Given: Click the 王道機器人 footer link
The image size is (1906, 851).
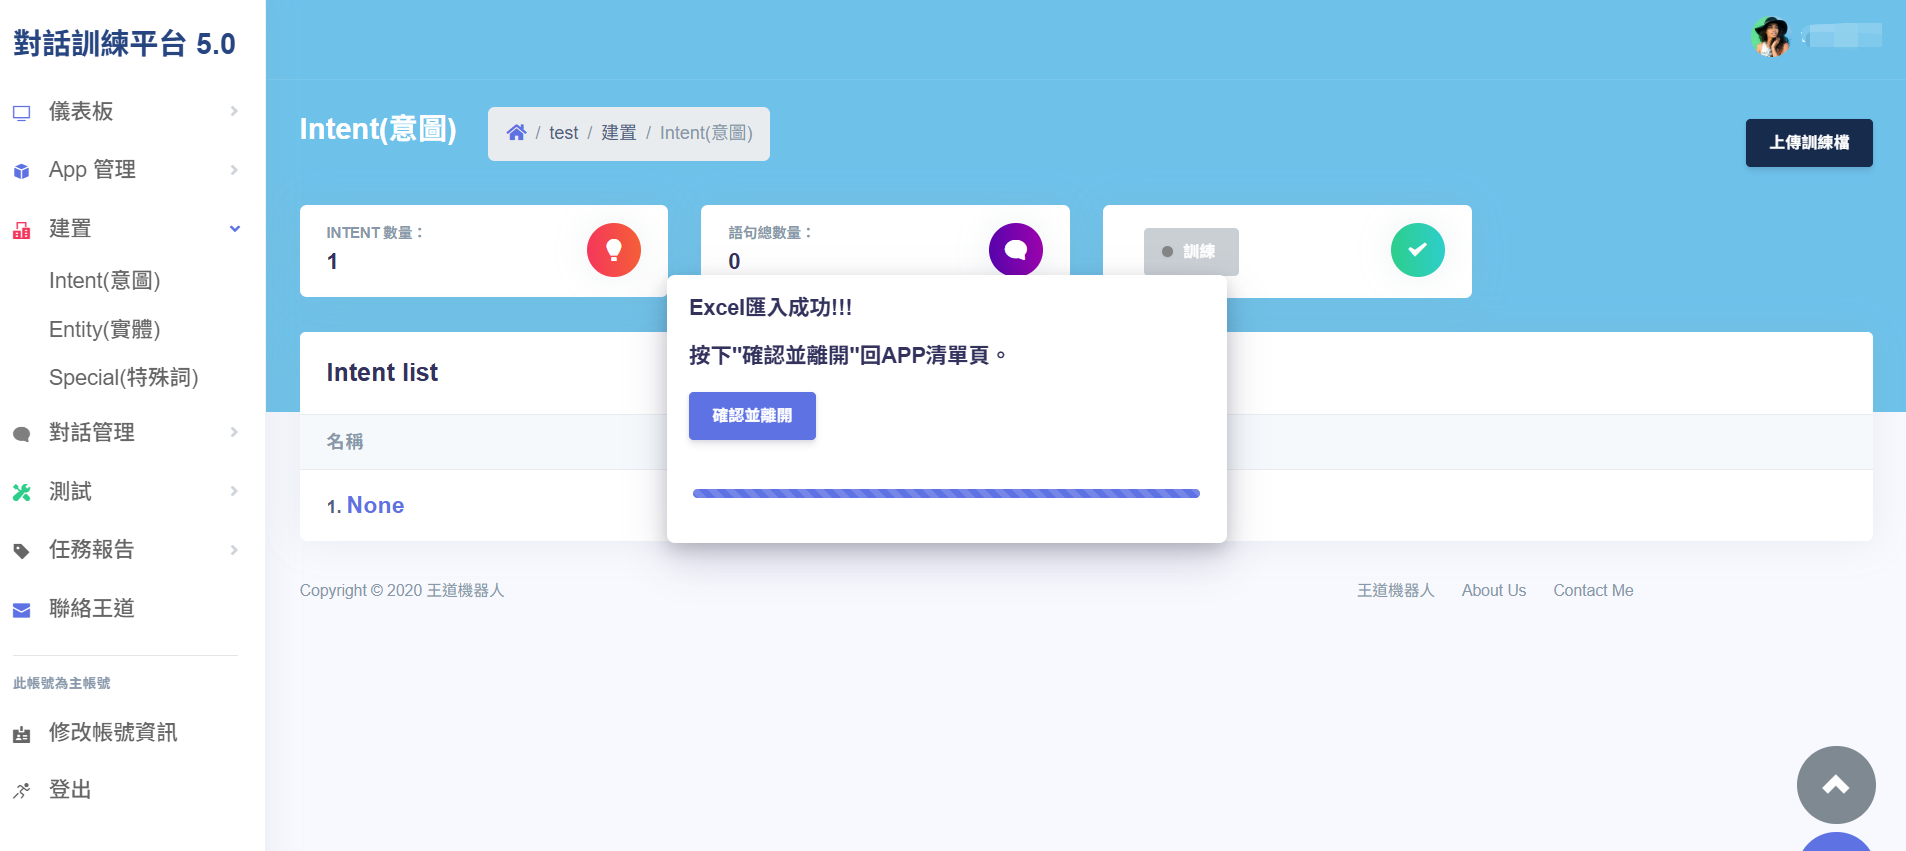Looking at the screenshot, I should 1395,591.
